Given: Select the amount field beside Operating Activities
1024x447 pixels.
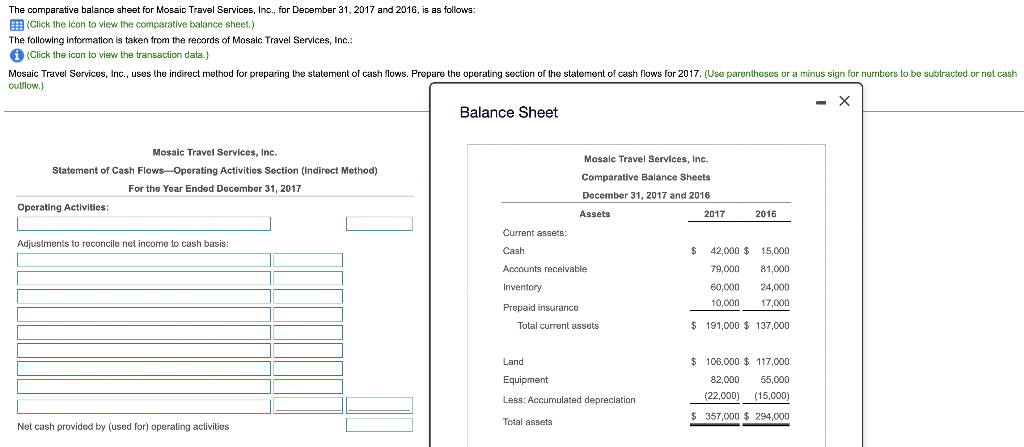Looking at the screenshot, I should pos(379,224).
